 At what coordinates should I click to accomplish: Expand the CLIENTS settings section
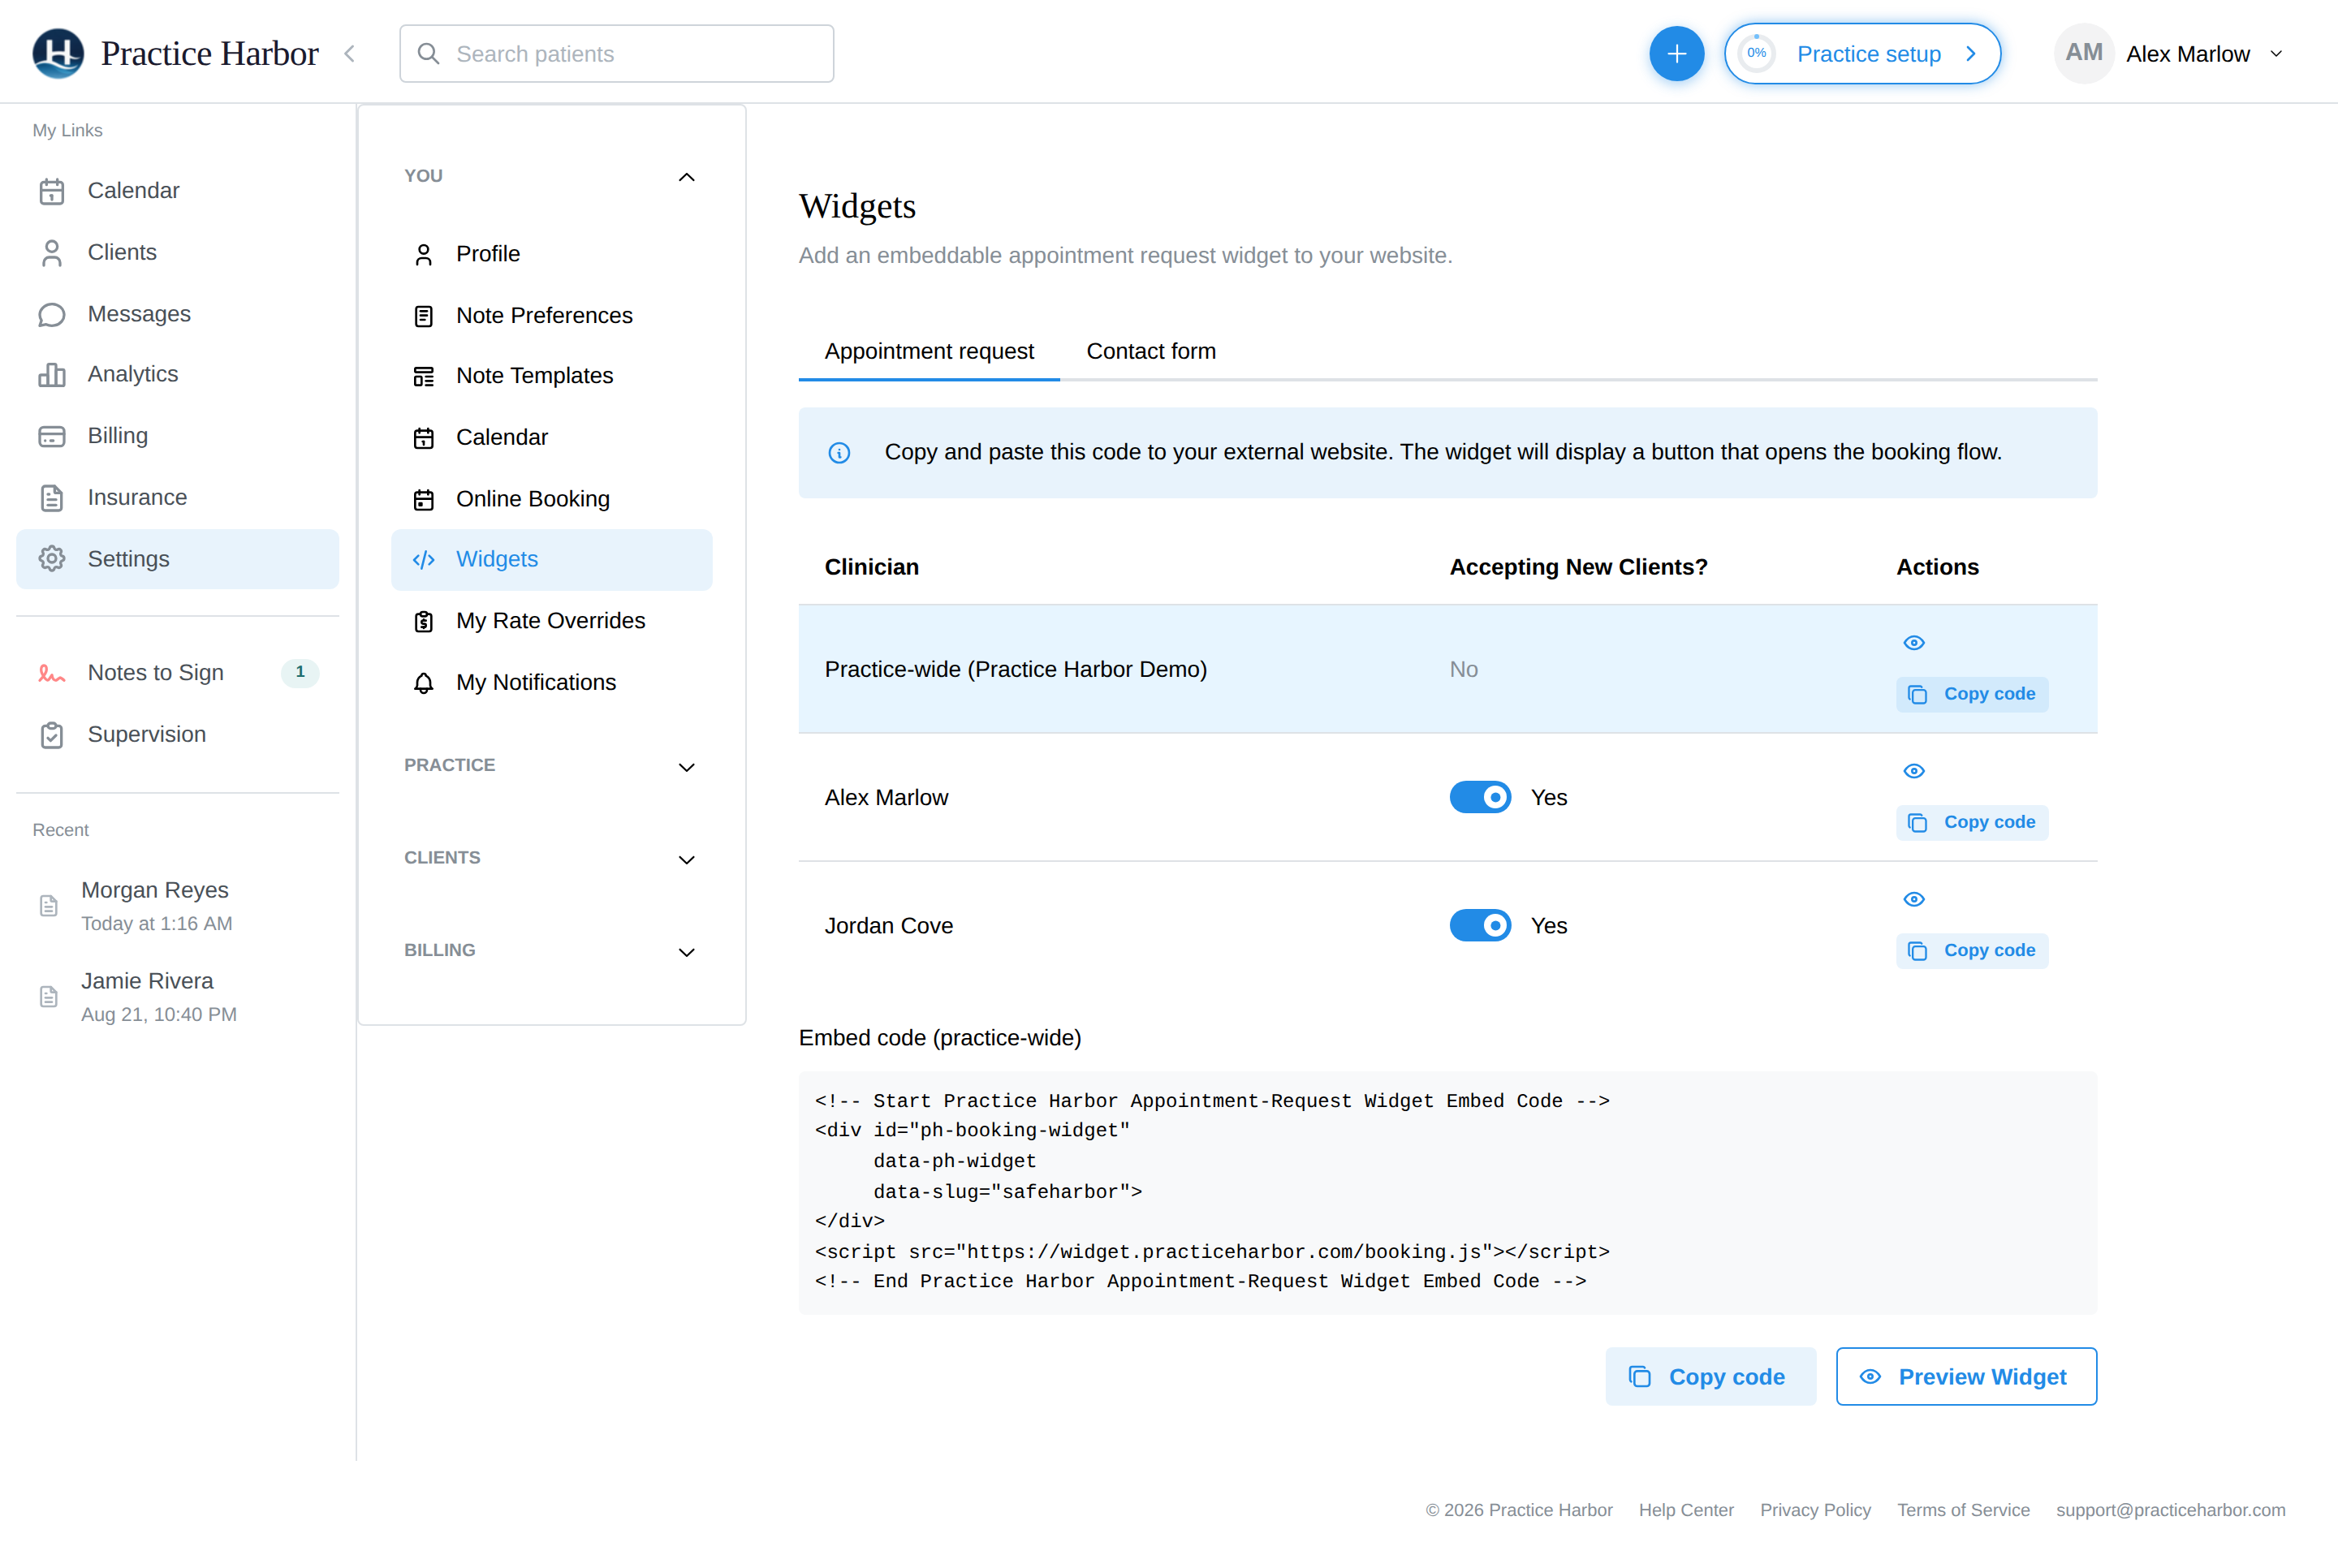[686, 860]
